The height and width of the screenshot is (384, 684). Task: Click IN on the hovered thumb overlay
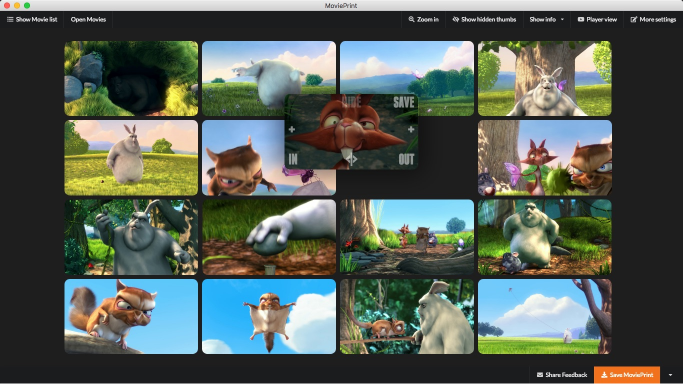[293, 159]
